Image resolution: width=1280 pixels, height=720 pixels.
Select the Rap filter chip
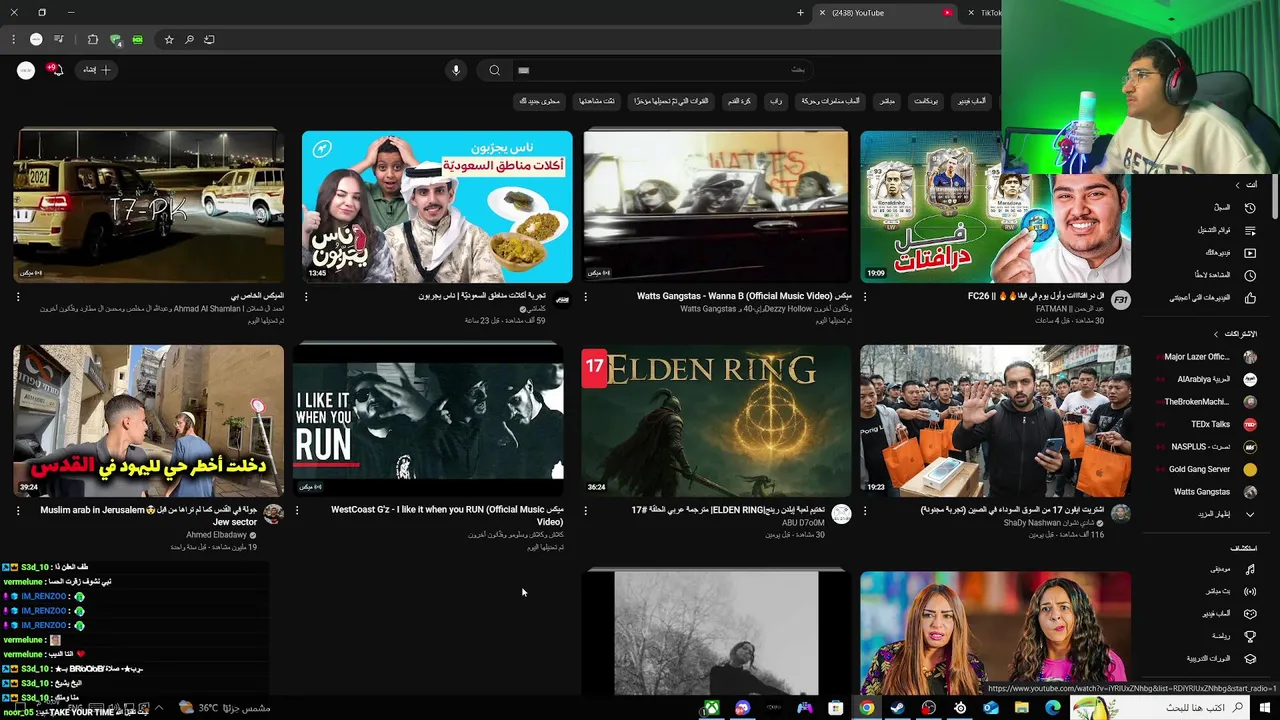pyautogui.click(x=776, y=101)
